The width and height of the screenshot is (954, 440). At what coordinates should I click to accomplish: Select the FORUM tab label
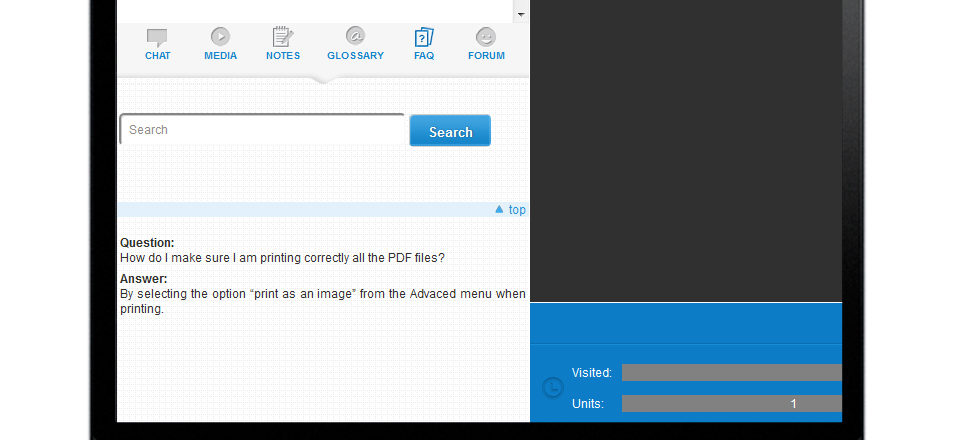point(486,55)
